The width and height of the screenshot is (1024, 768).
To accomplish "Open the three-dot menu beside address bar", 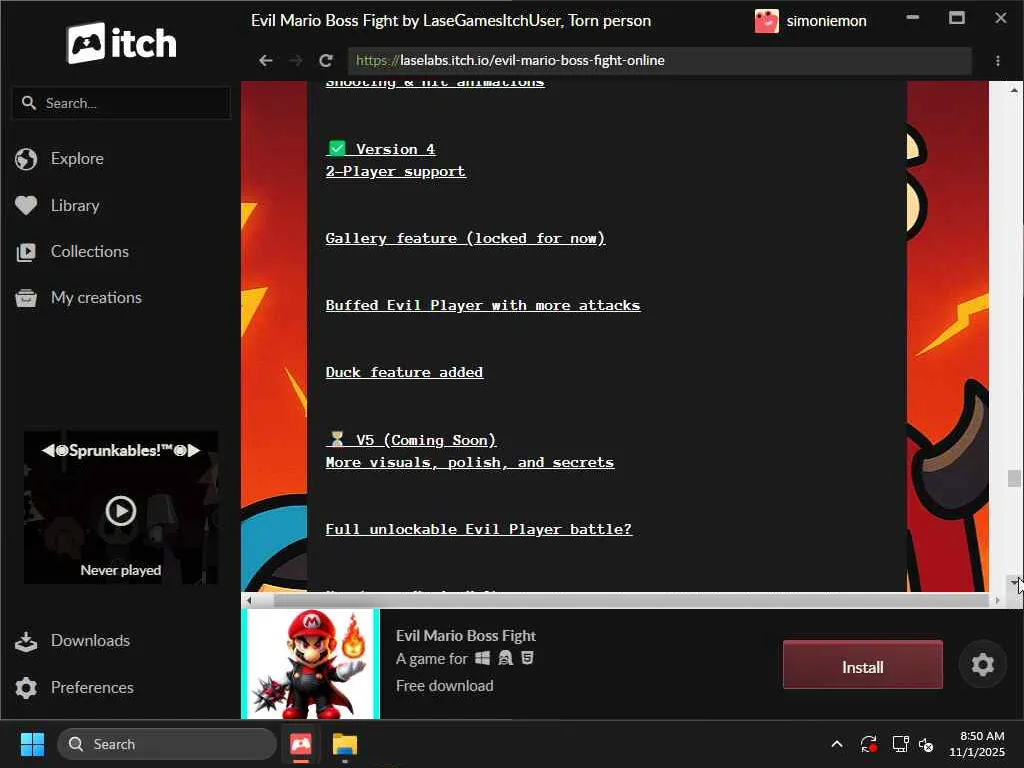I will 998,61.
